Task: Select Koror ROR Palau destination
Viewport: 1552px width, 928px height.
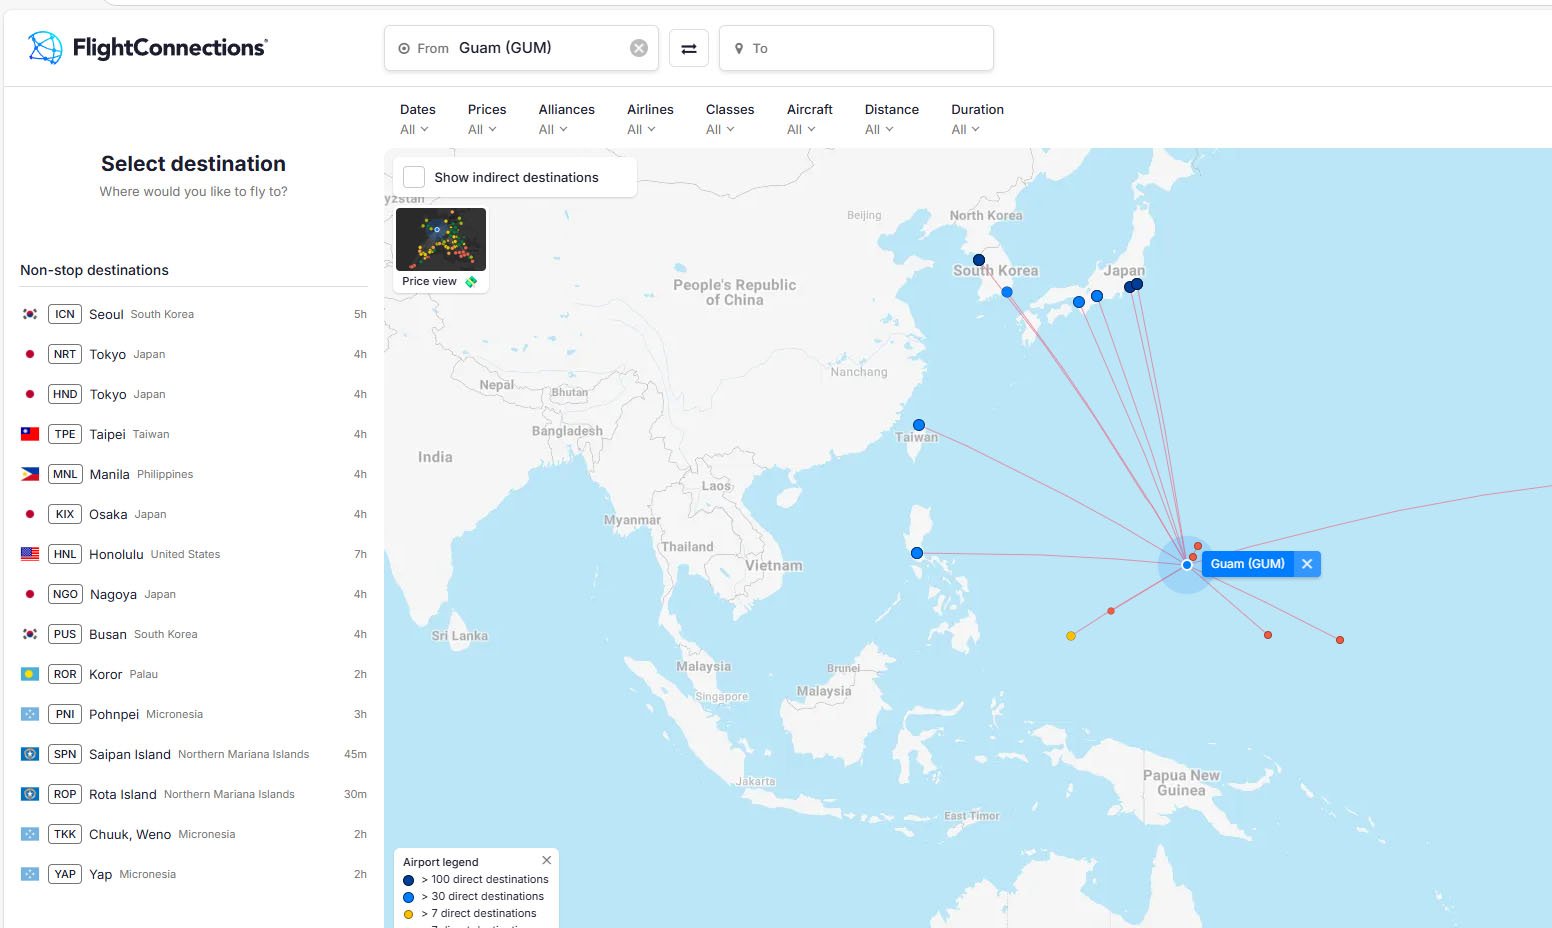Action: [x=194, y=674]
